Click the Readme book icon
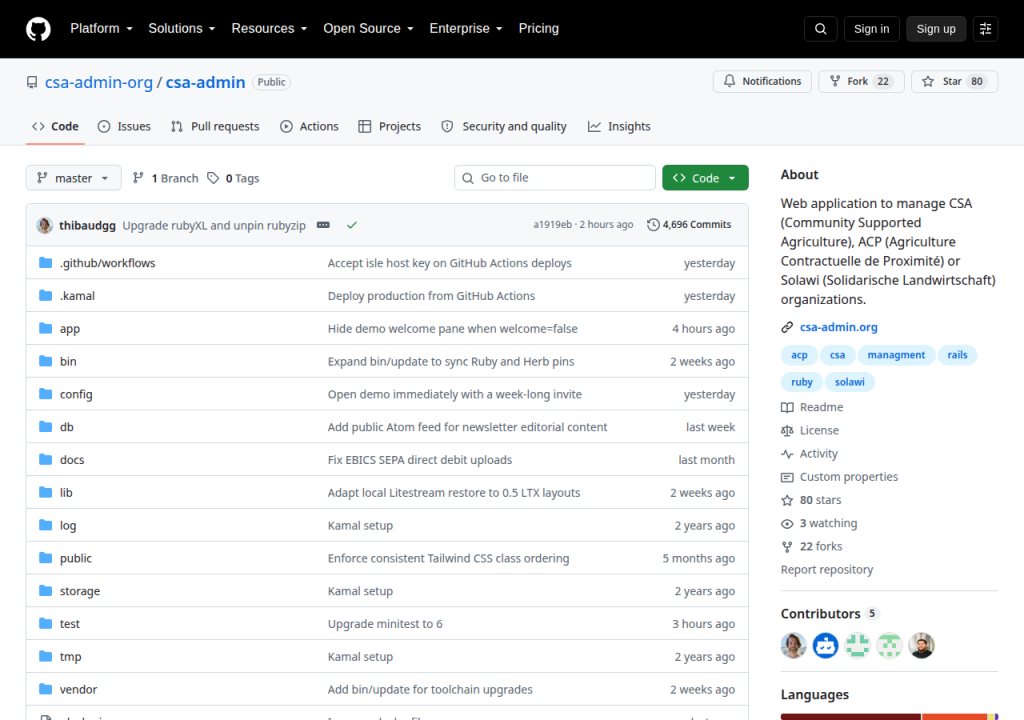This screenshot has height=720, width=1024. [787, 408]
